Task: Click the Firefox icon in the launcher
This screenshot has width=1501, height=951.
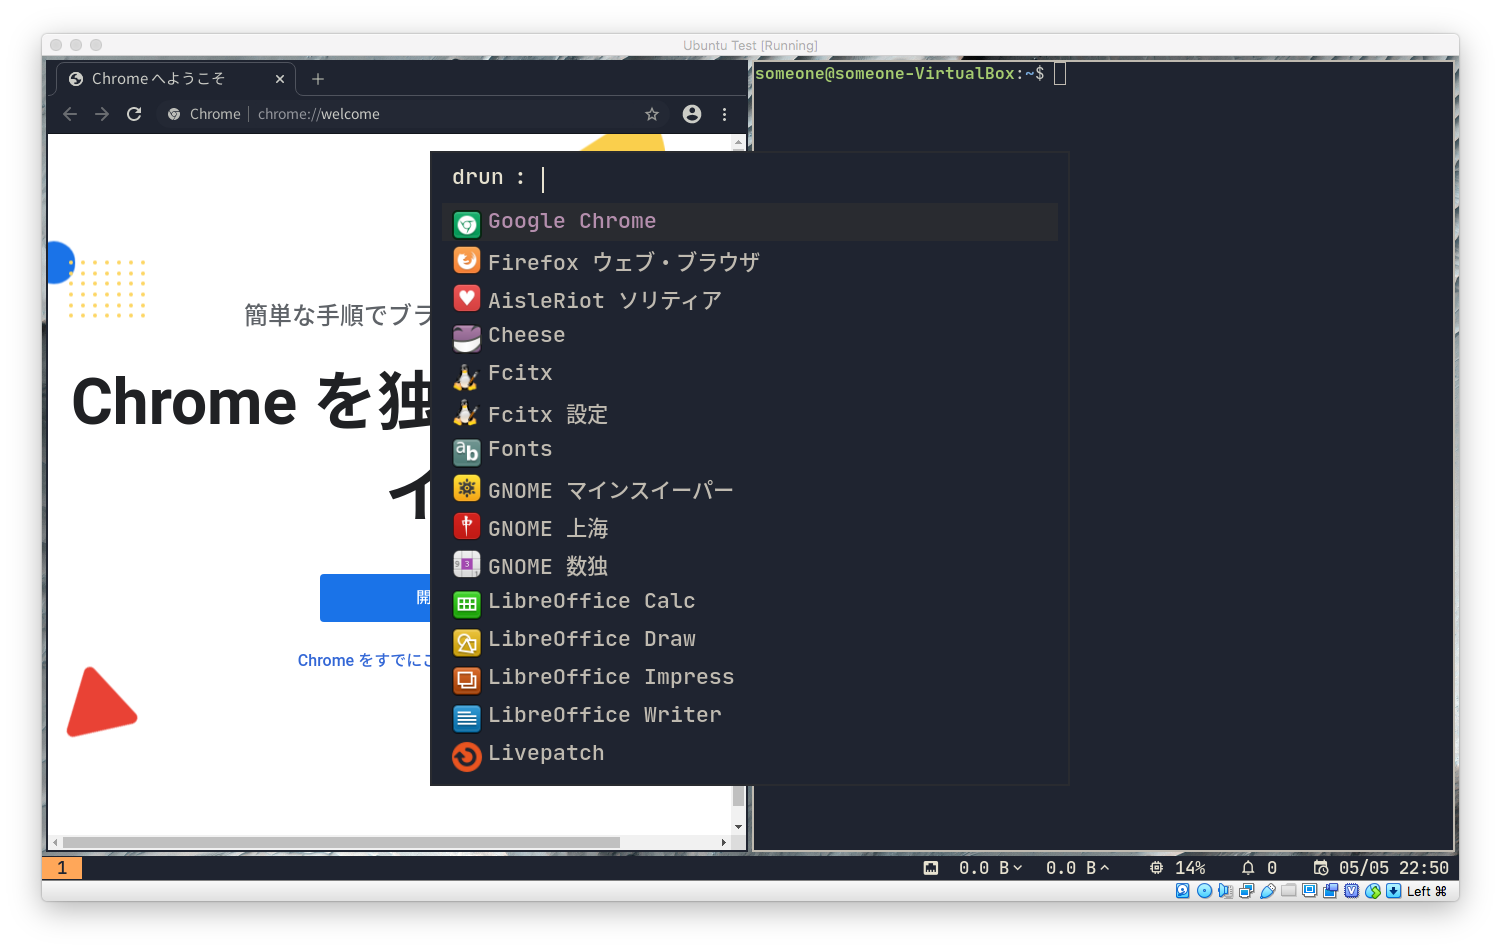Action: tap(467, 261)
